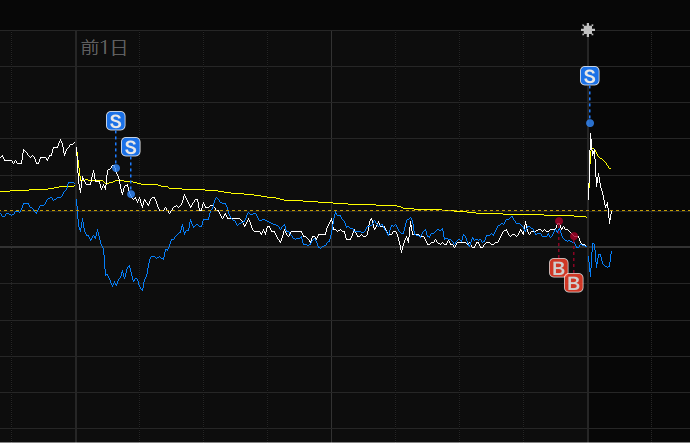Click the first S sell marker after 前1日

pos(116,121)
